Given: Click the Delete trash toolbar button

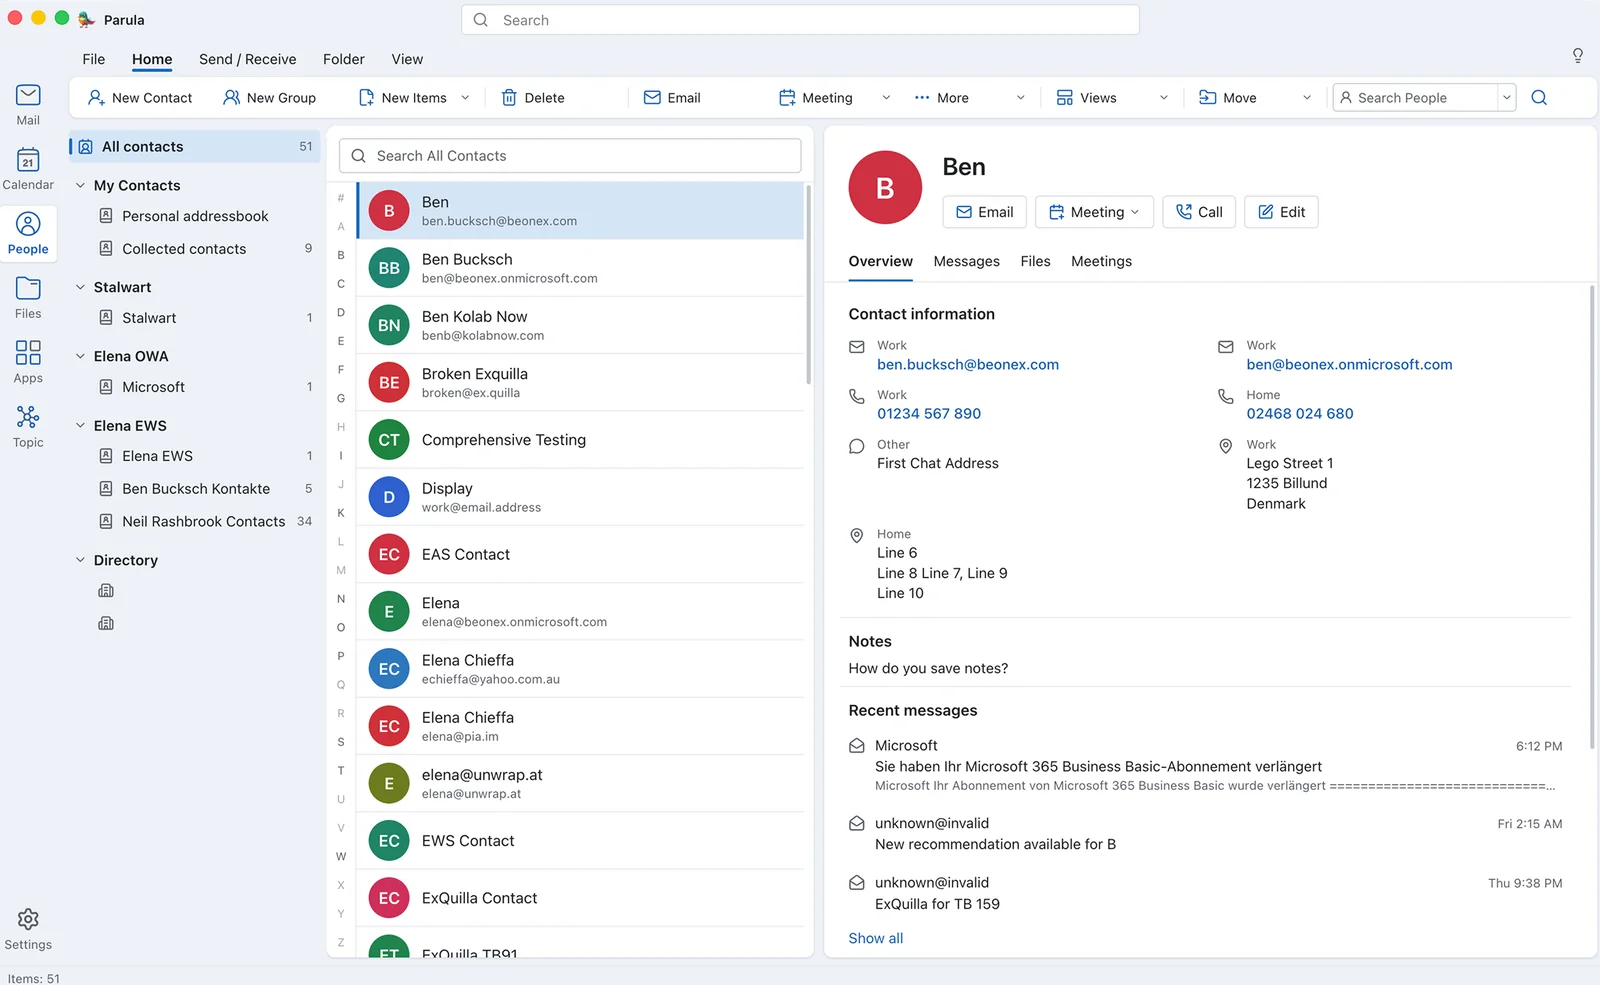Looking at the screenshot, I should (533, 98).
